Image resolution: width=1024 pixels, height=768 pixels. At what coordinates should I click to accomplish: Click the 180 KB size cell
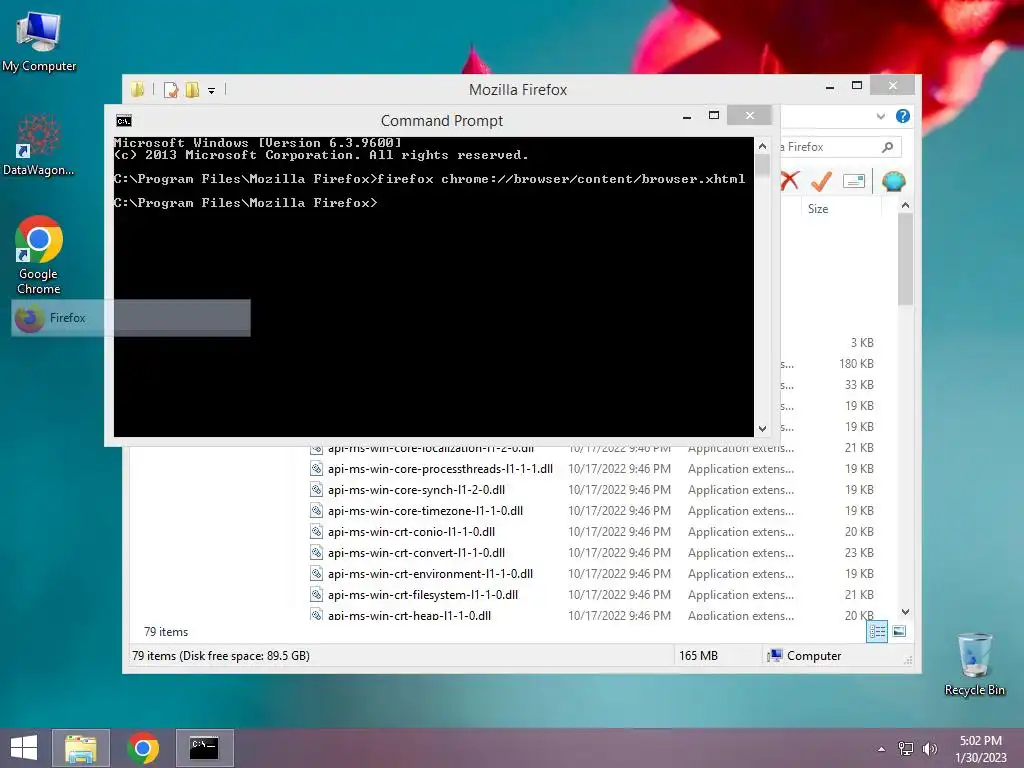[856, 364]
